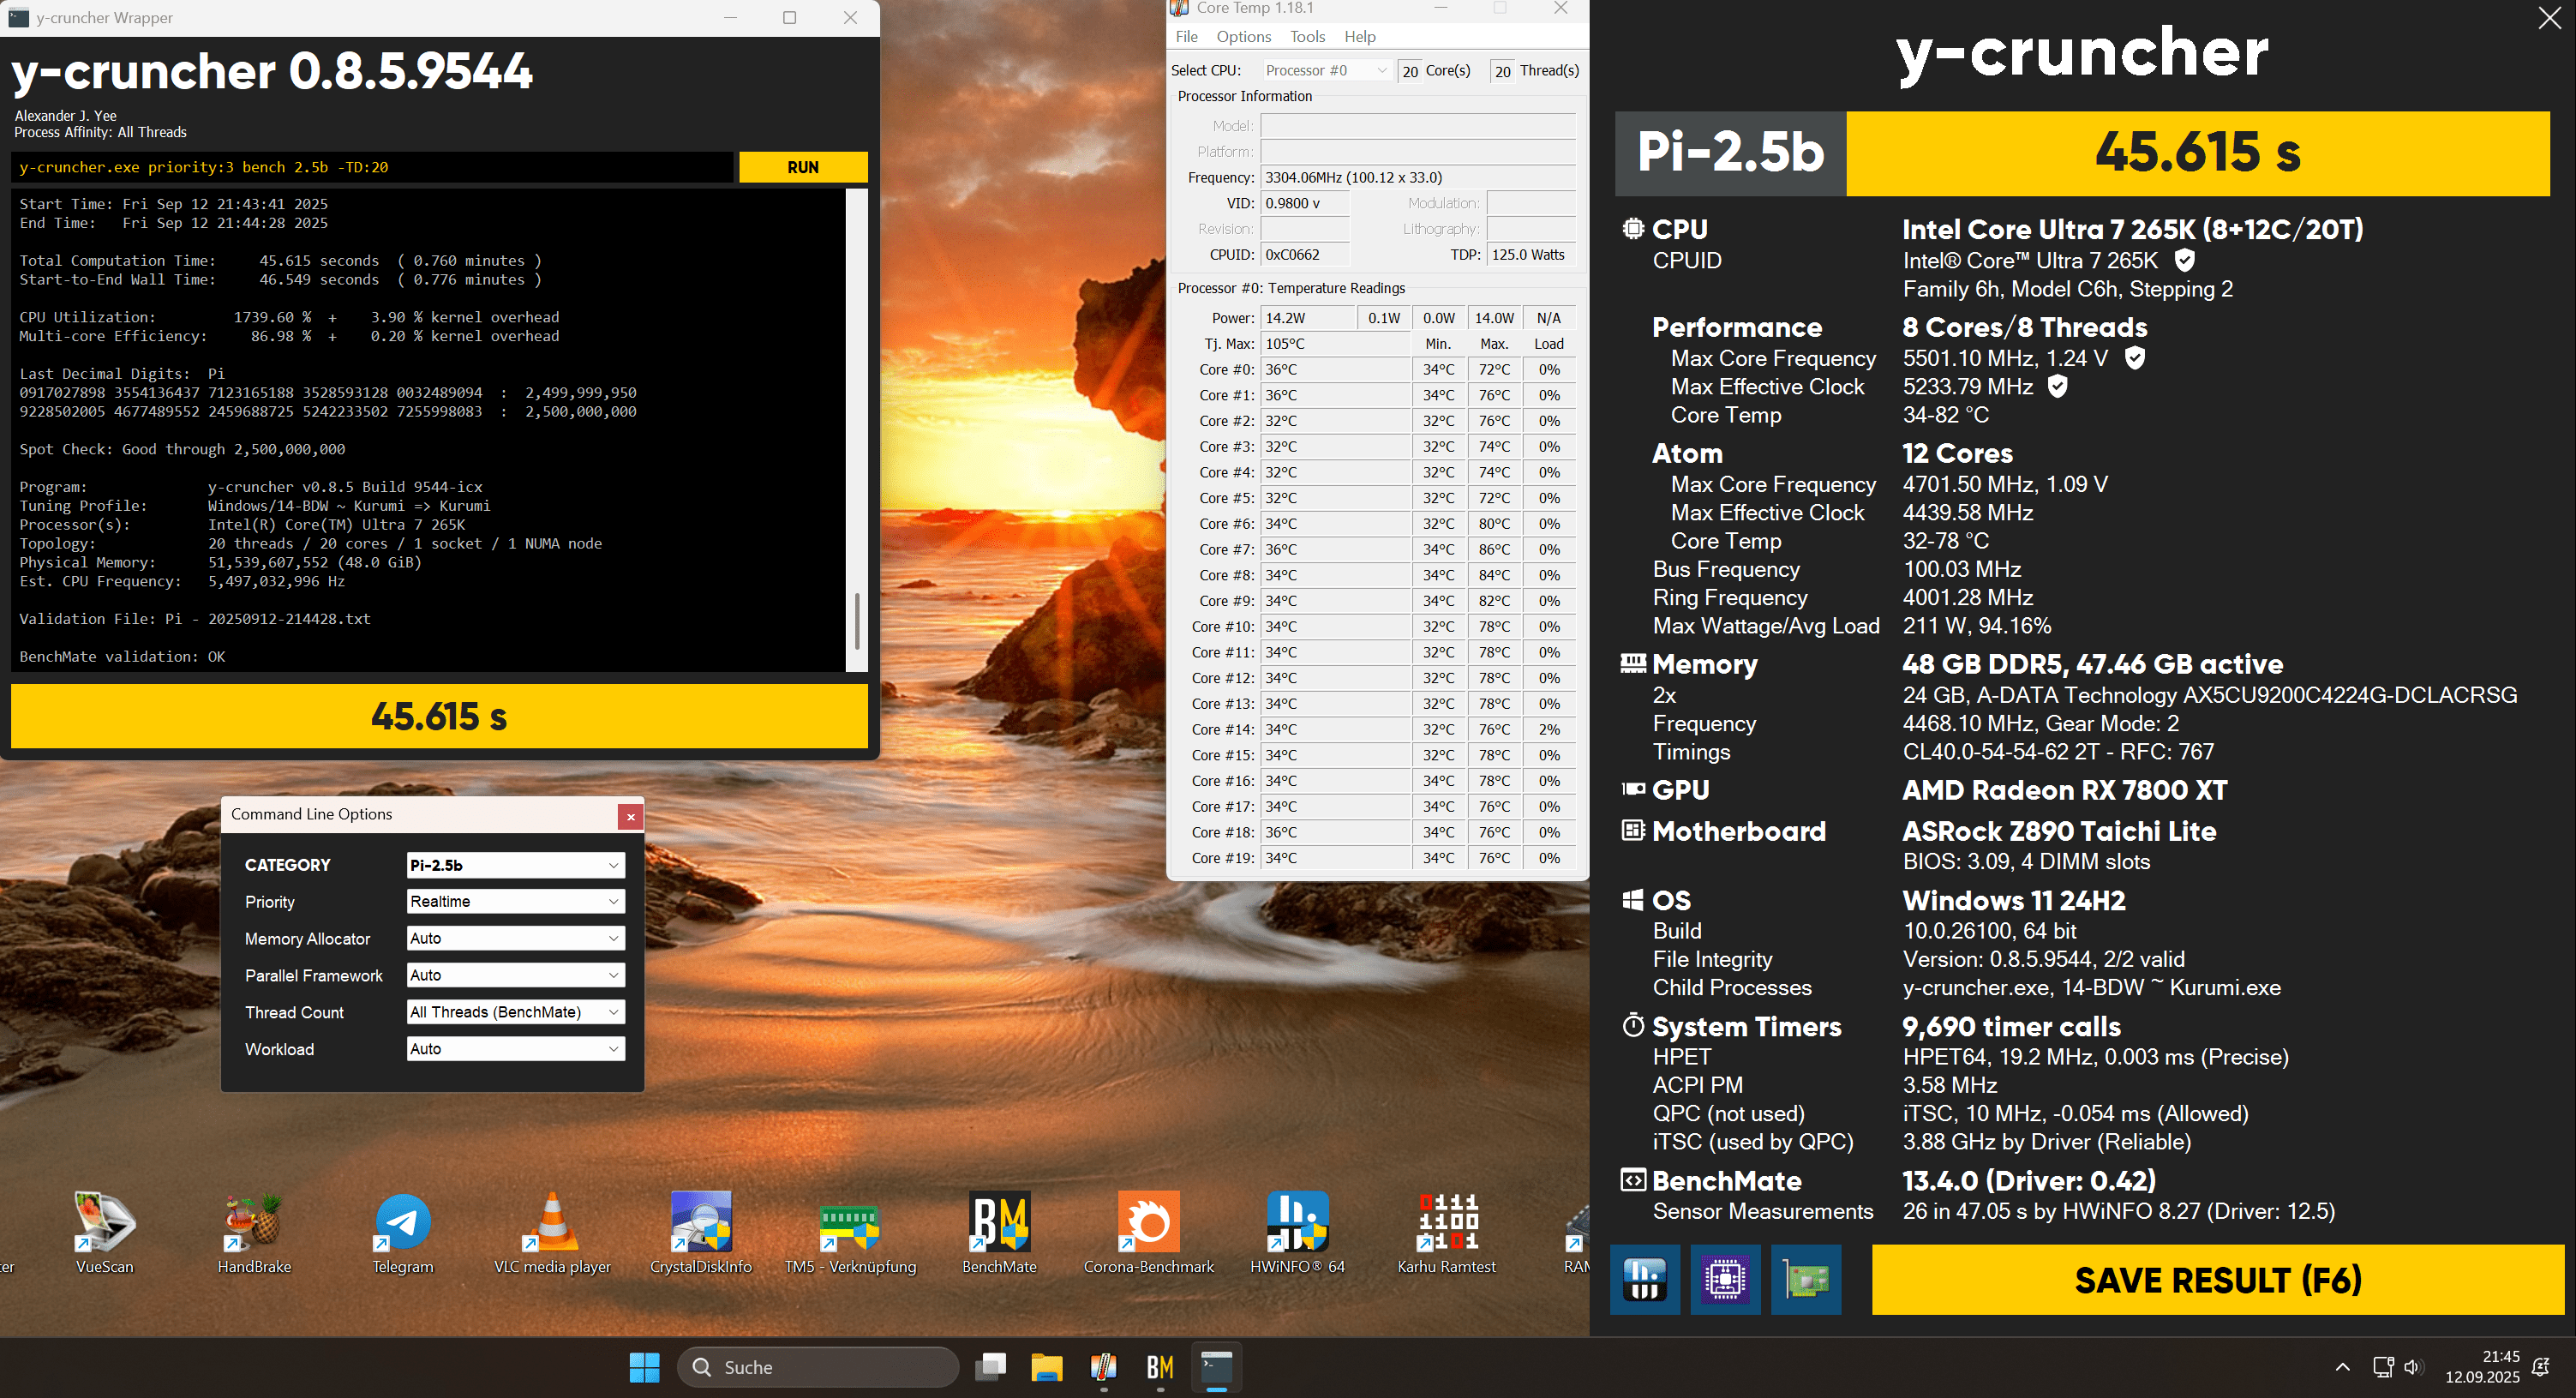The width and height of the screenshot is (2576, 1398).
Task: Open the Priority Realtime dropdown
Action: tap(515, 901)
